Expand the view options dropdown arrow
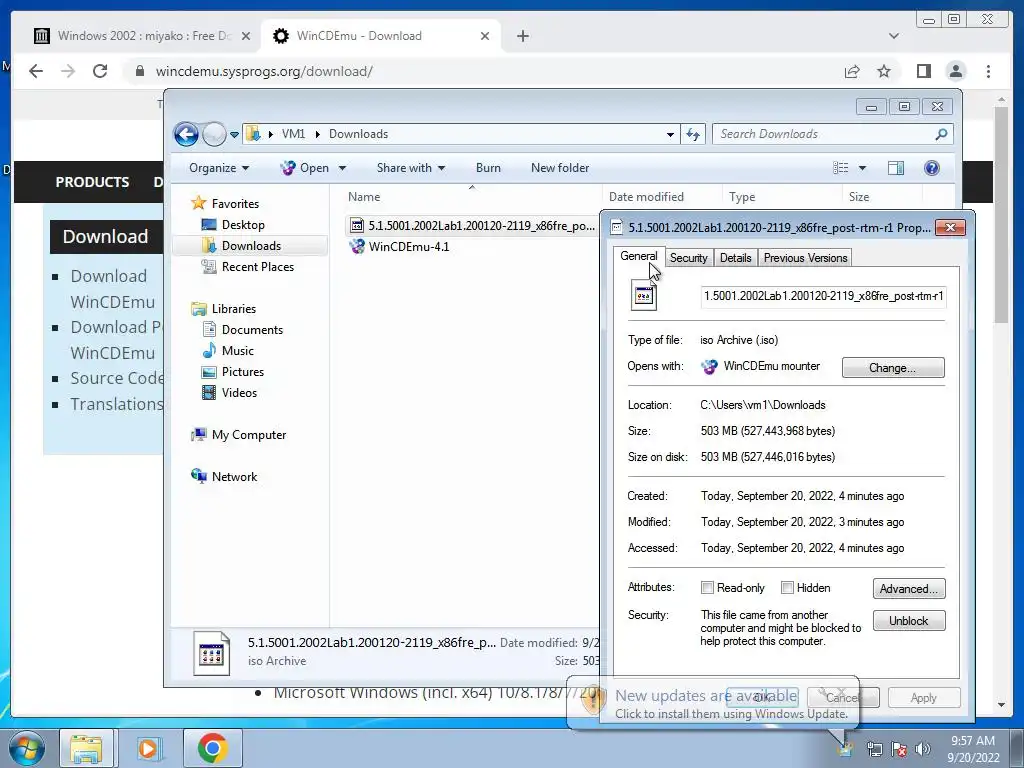1024x768 pixels. [x=862, y=168]
